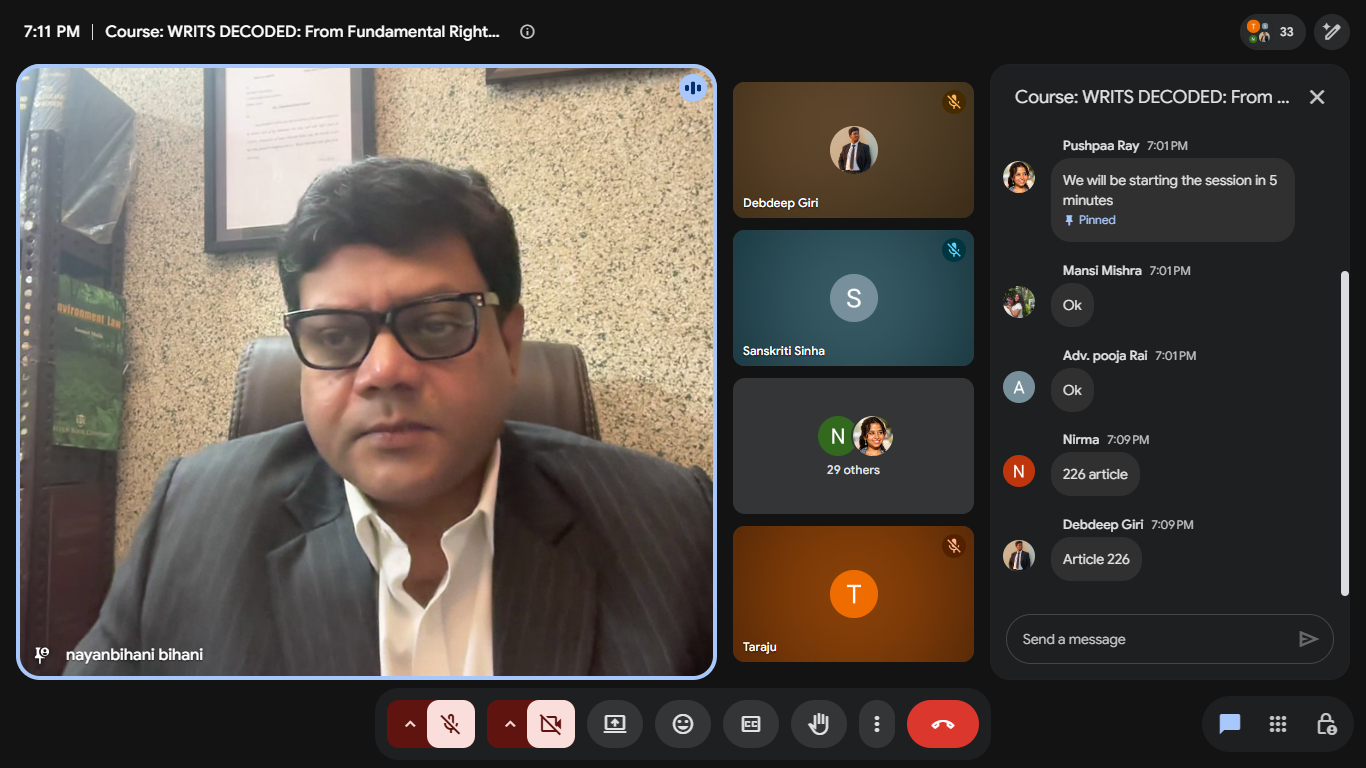Viewport: 1366px width, 768px height.
Task: Open the Activities grid icon
Action: click(1278, 724)
